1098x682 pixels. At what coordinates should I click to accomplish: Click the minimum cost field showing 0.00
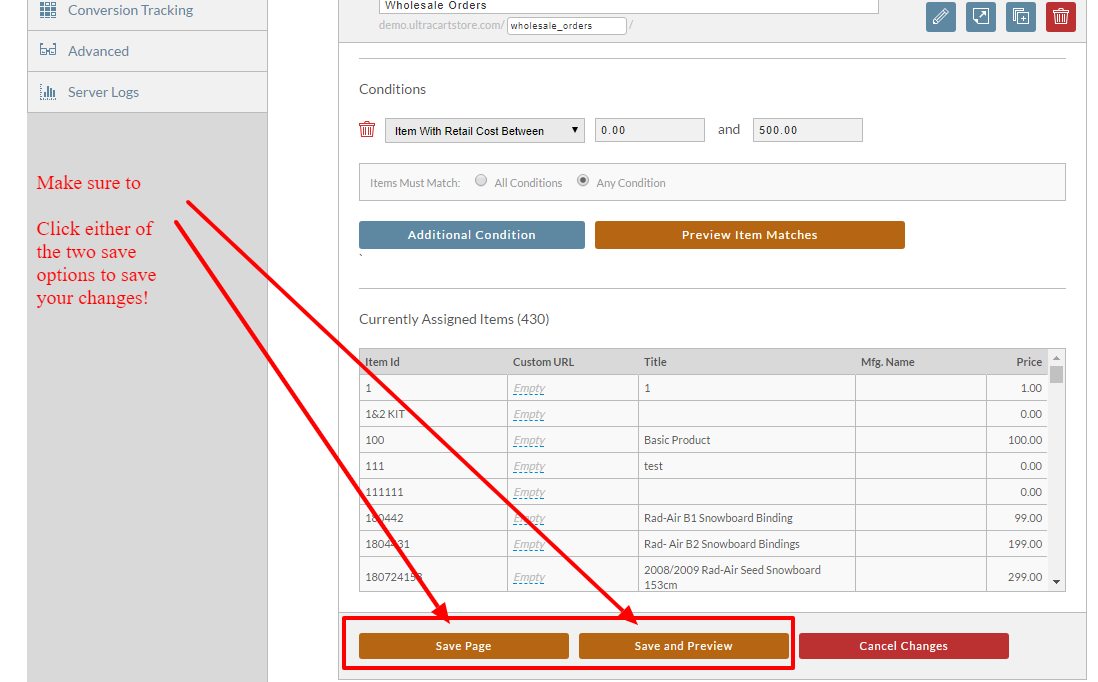(x=650, y=130)
